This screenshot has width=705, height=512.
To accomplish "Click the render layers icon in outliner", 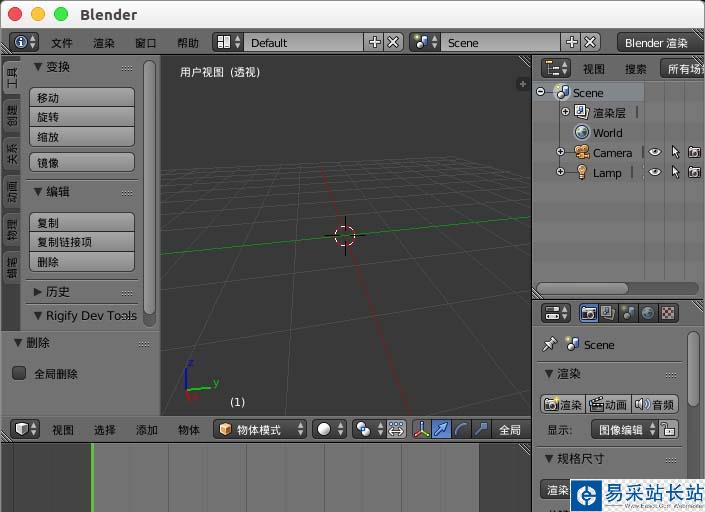I will coord(582,112).
